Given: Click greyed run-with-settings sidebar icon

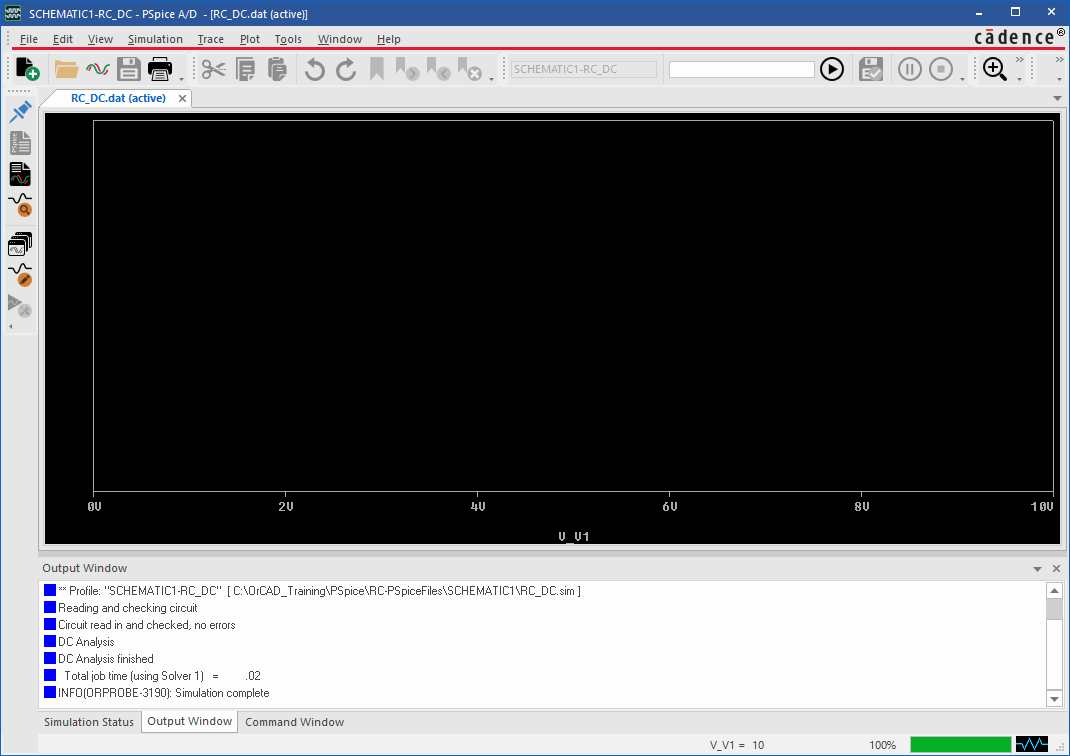Looking at the screenshot, I should click(20, 306).
